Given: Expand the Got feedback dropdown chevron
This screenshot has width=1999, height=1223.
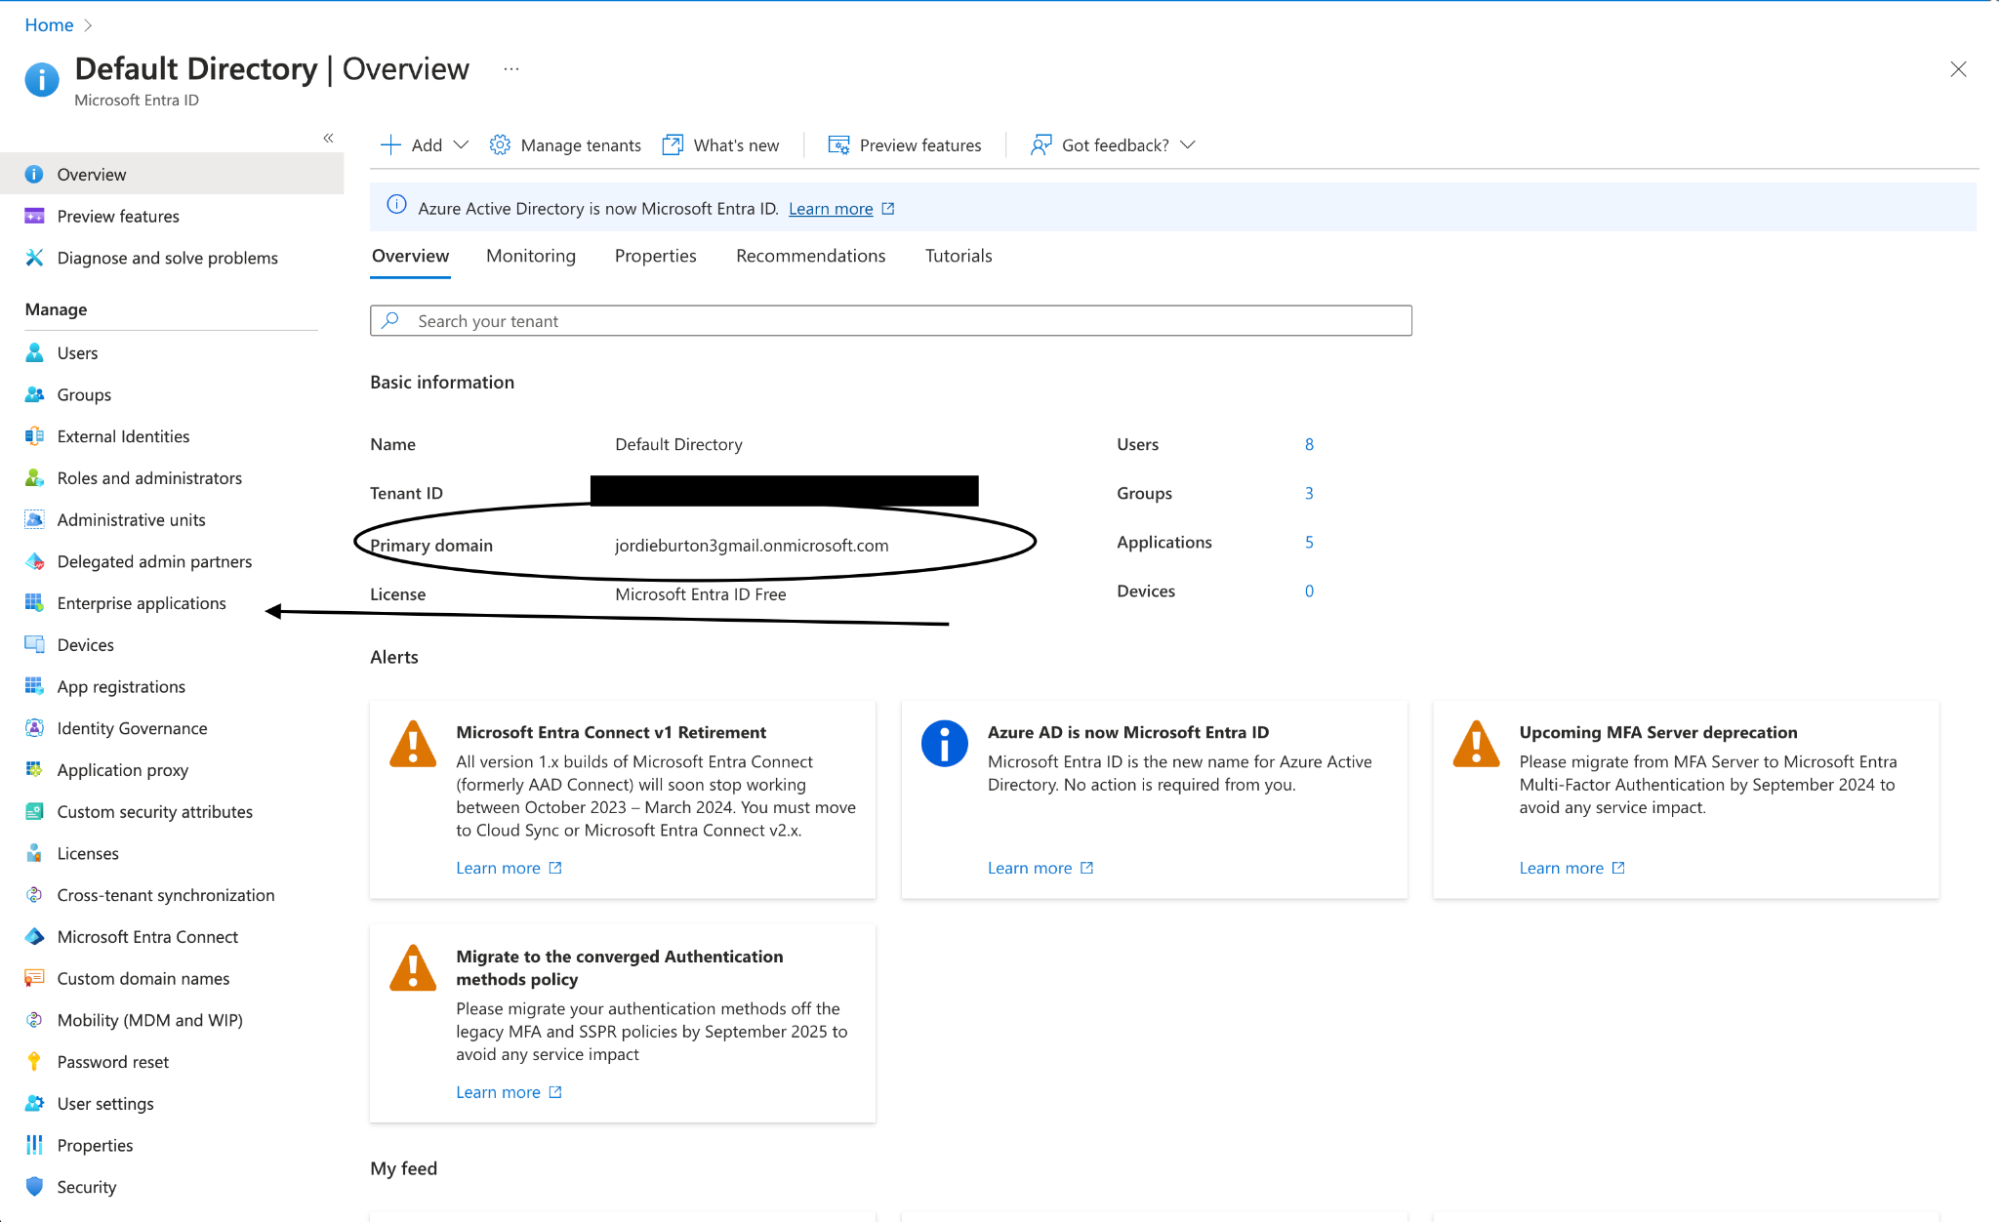Looking at the screenshot, I should pyautogui.click(x=1188, y=145).
